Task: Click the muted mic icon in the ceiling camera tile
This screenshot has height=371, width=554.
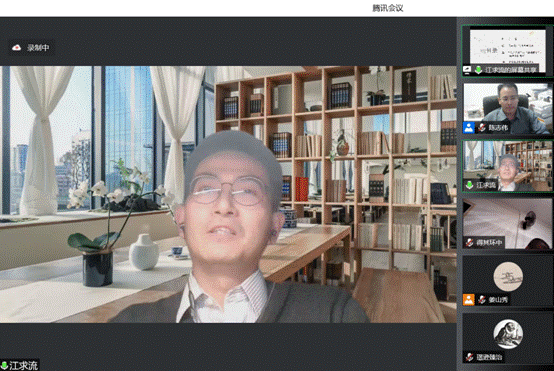Action: click(470, 242)
